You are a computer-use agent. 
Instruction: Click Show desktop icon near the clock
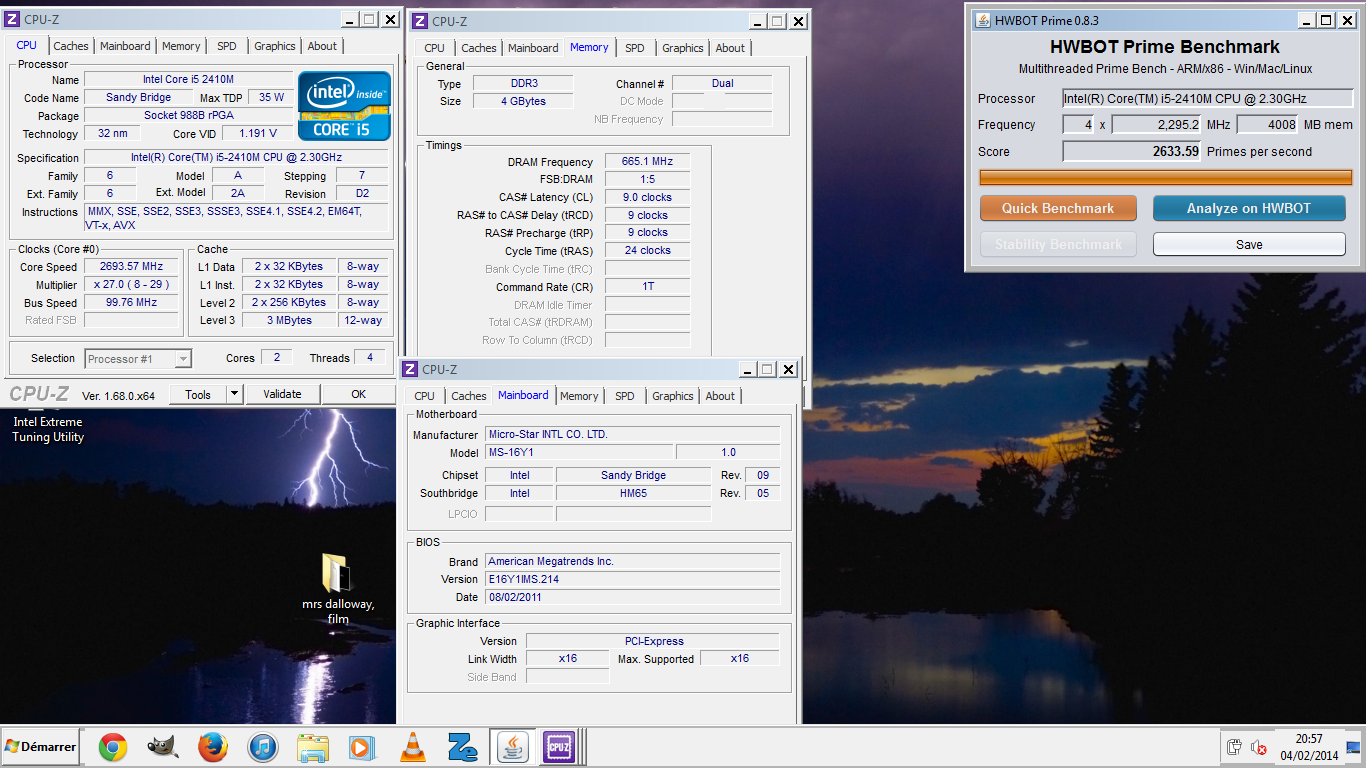1354,747
